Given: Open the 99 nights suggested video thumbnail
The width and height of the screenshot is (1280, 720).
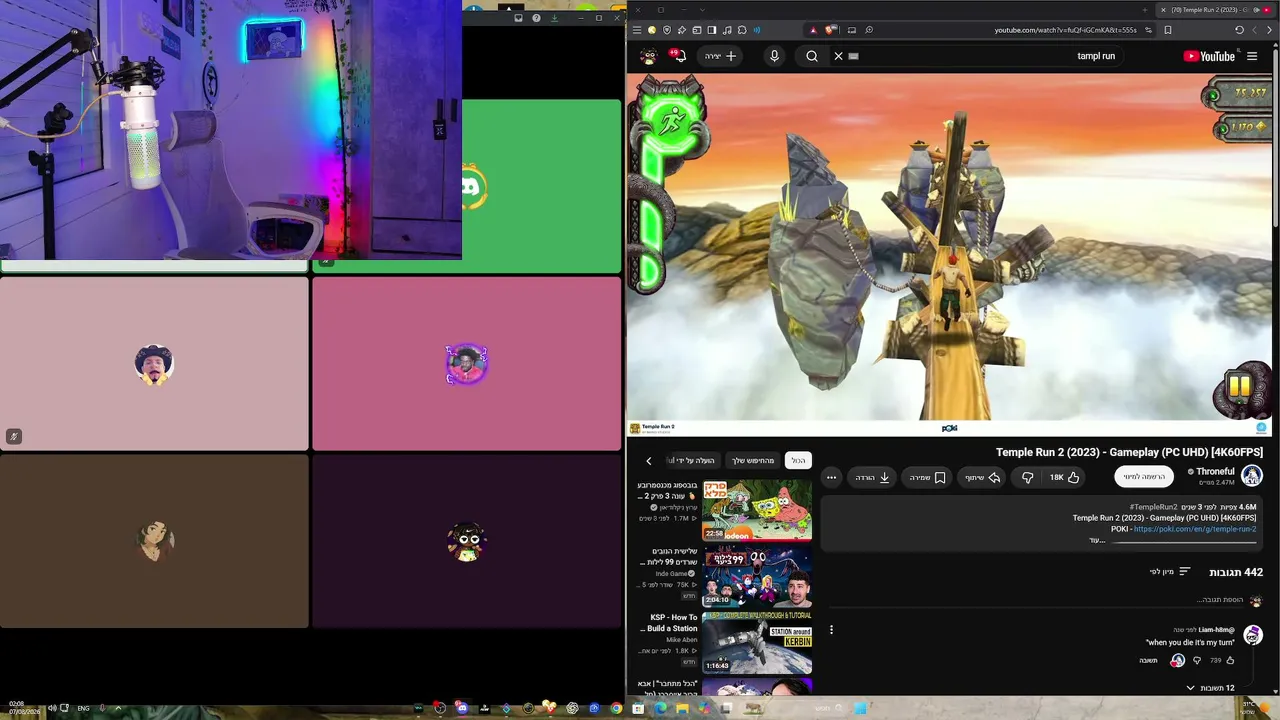Looking at the screenshot, I should (x=757, y=577).
